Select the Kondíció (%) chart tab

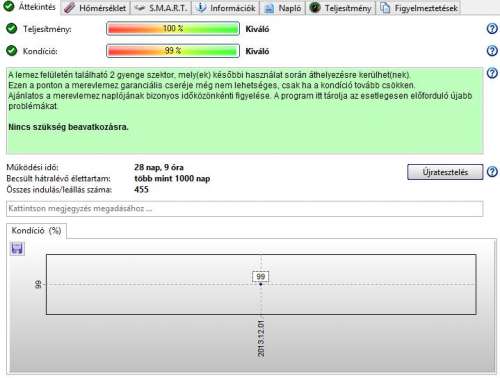pos(36,231)
